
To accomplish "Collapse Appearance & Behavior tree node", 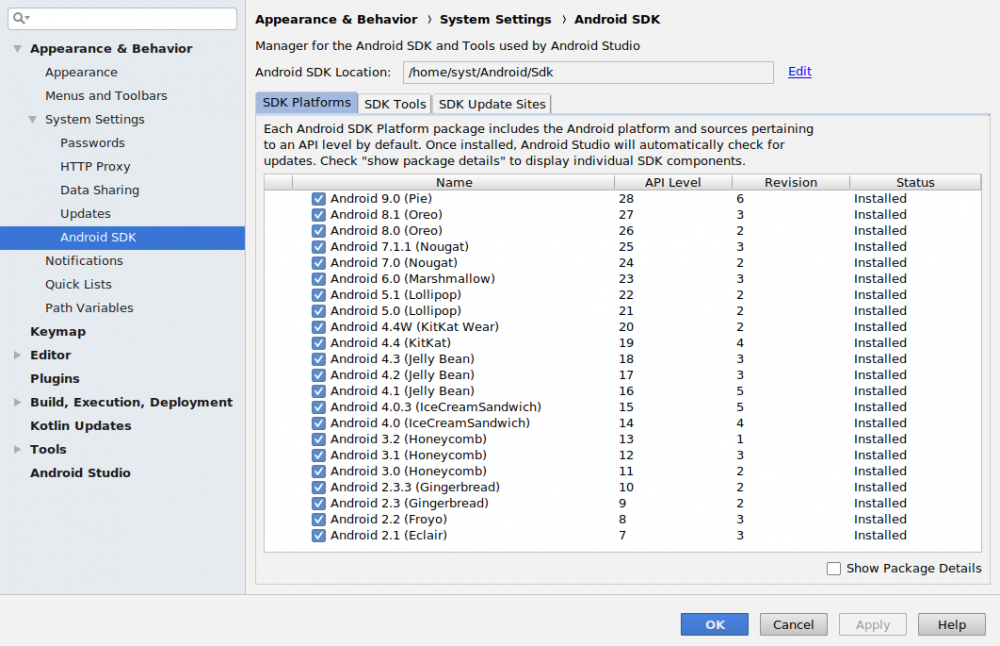I will (x=17, y=48).
